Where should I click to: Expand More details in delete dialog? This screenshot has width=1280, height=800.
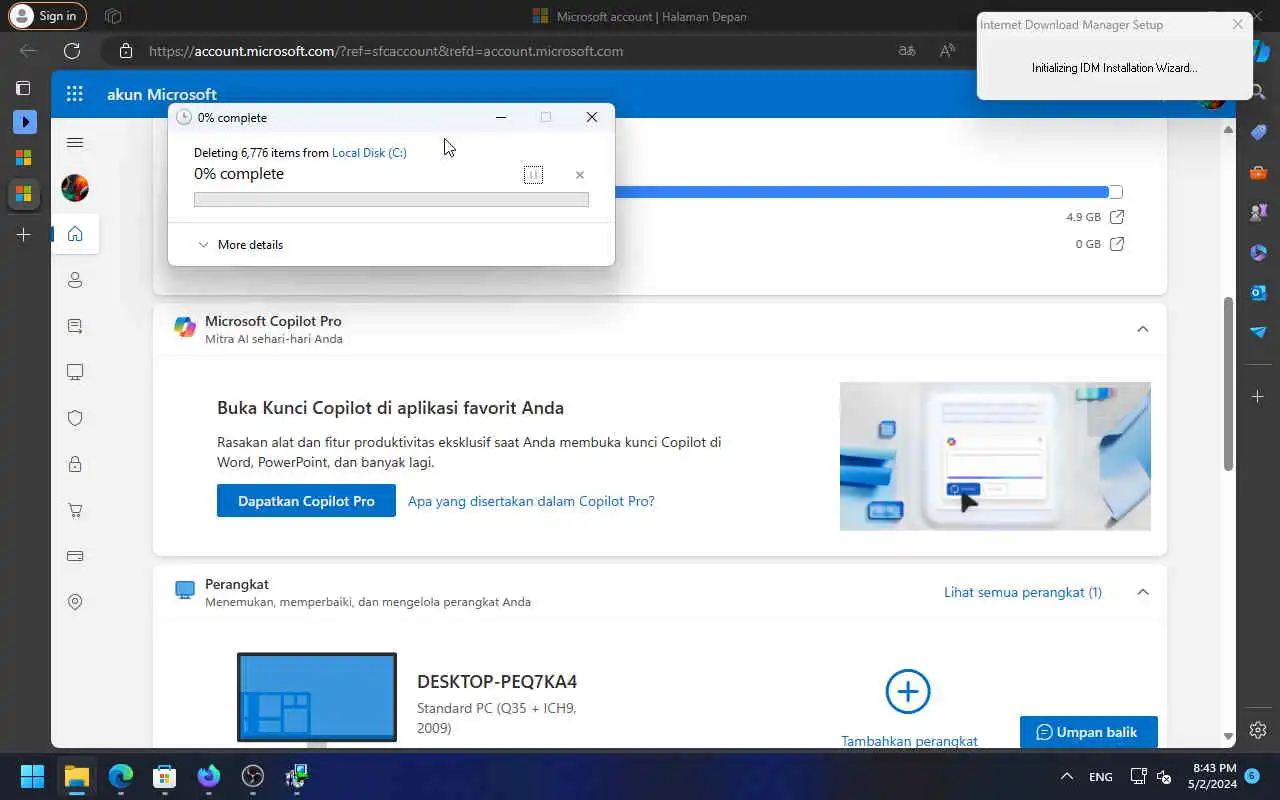tap(241, 245)
